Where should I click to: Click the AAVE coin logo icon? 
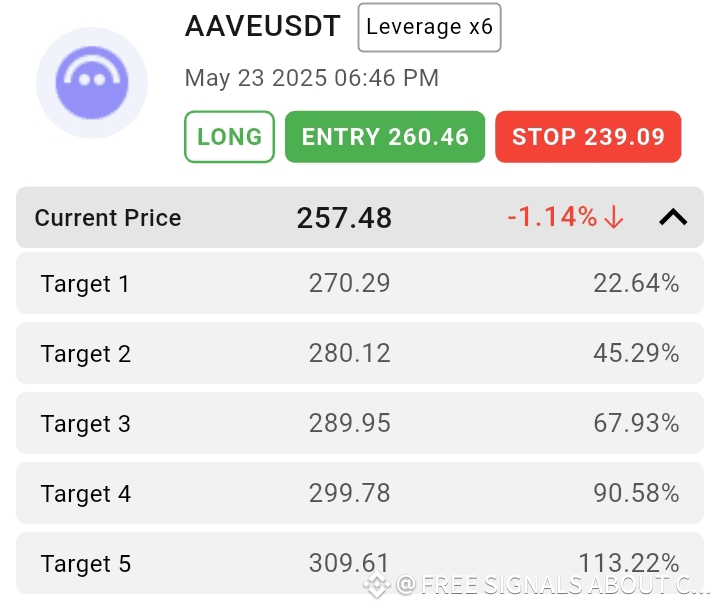coord(92,83)
